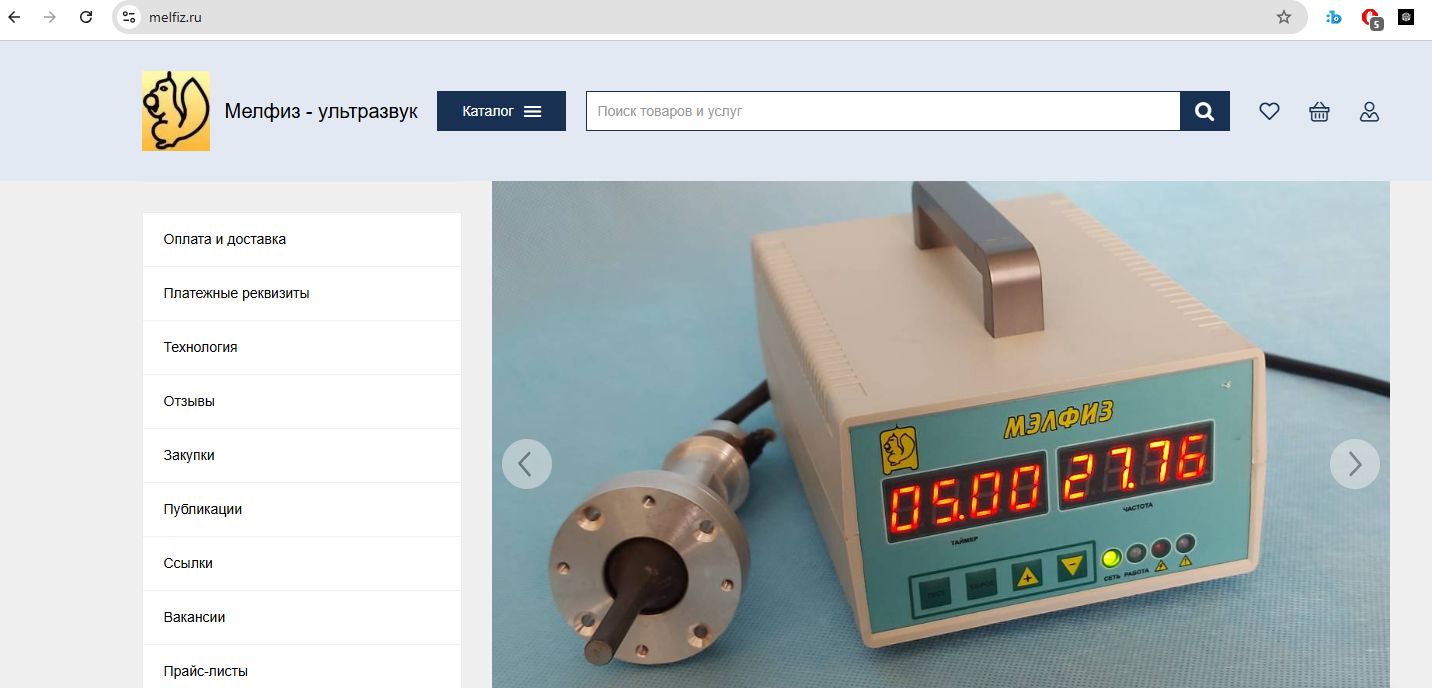1432x688 pixels.
Task: Go back to previous browser page
Action: [x=15, y=17]
